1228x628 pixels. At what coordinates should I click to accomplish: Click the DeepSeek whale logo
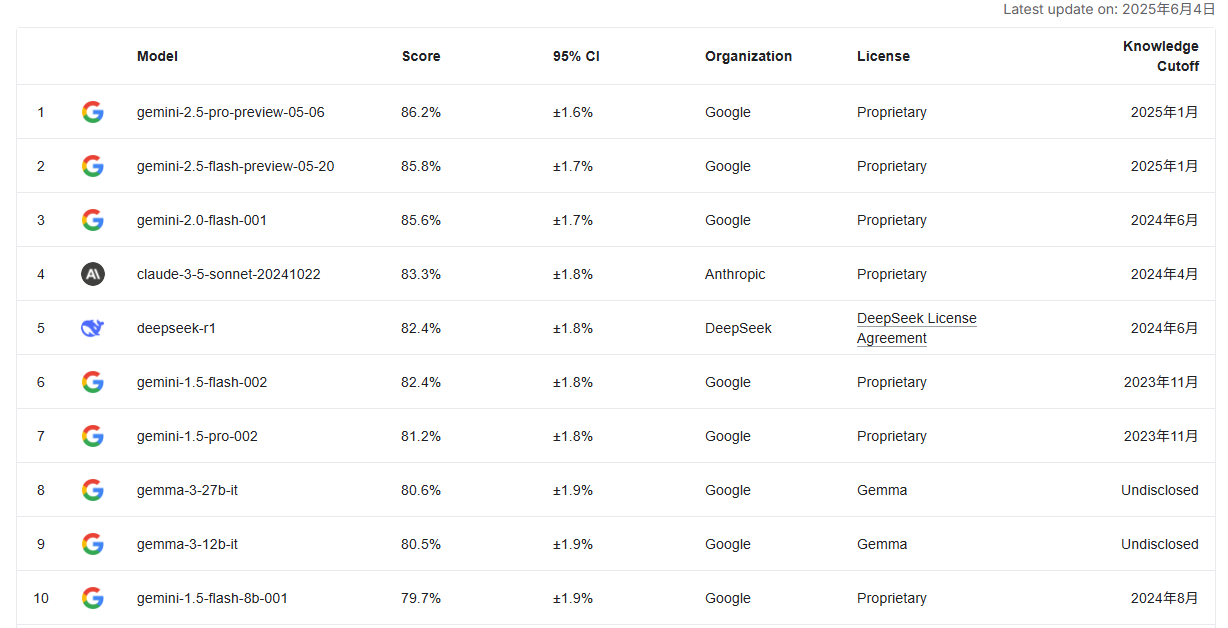[93, 328]
